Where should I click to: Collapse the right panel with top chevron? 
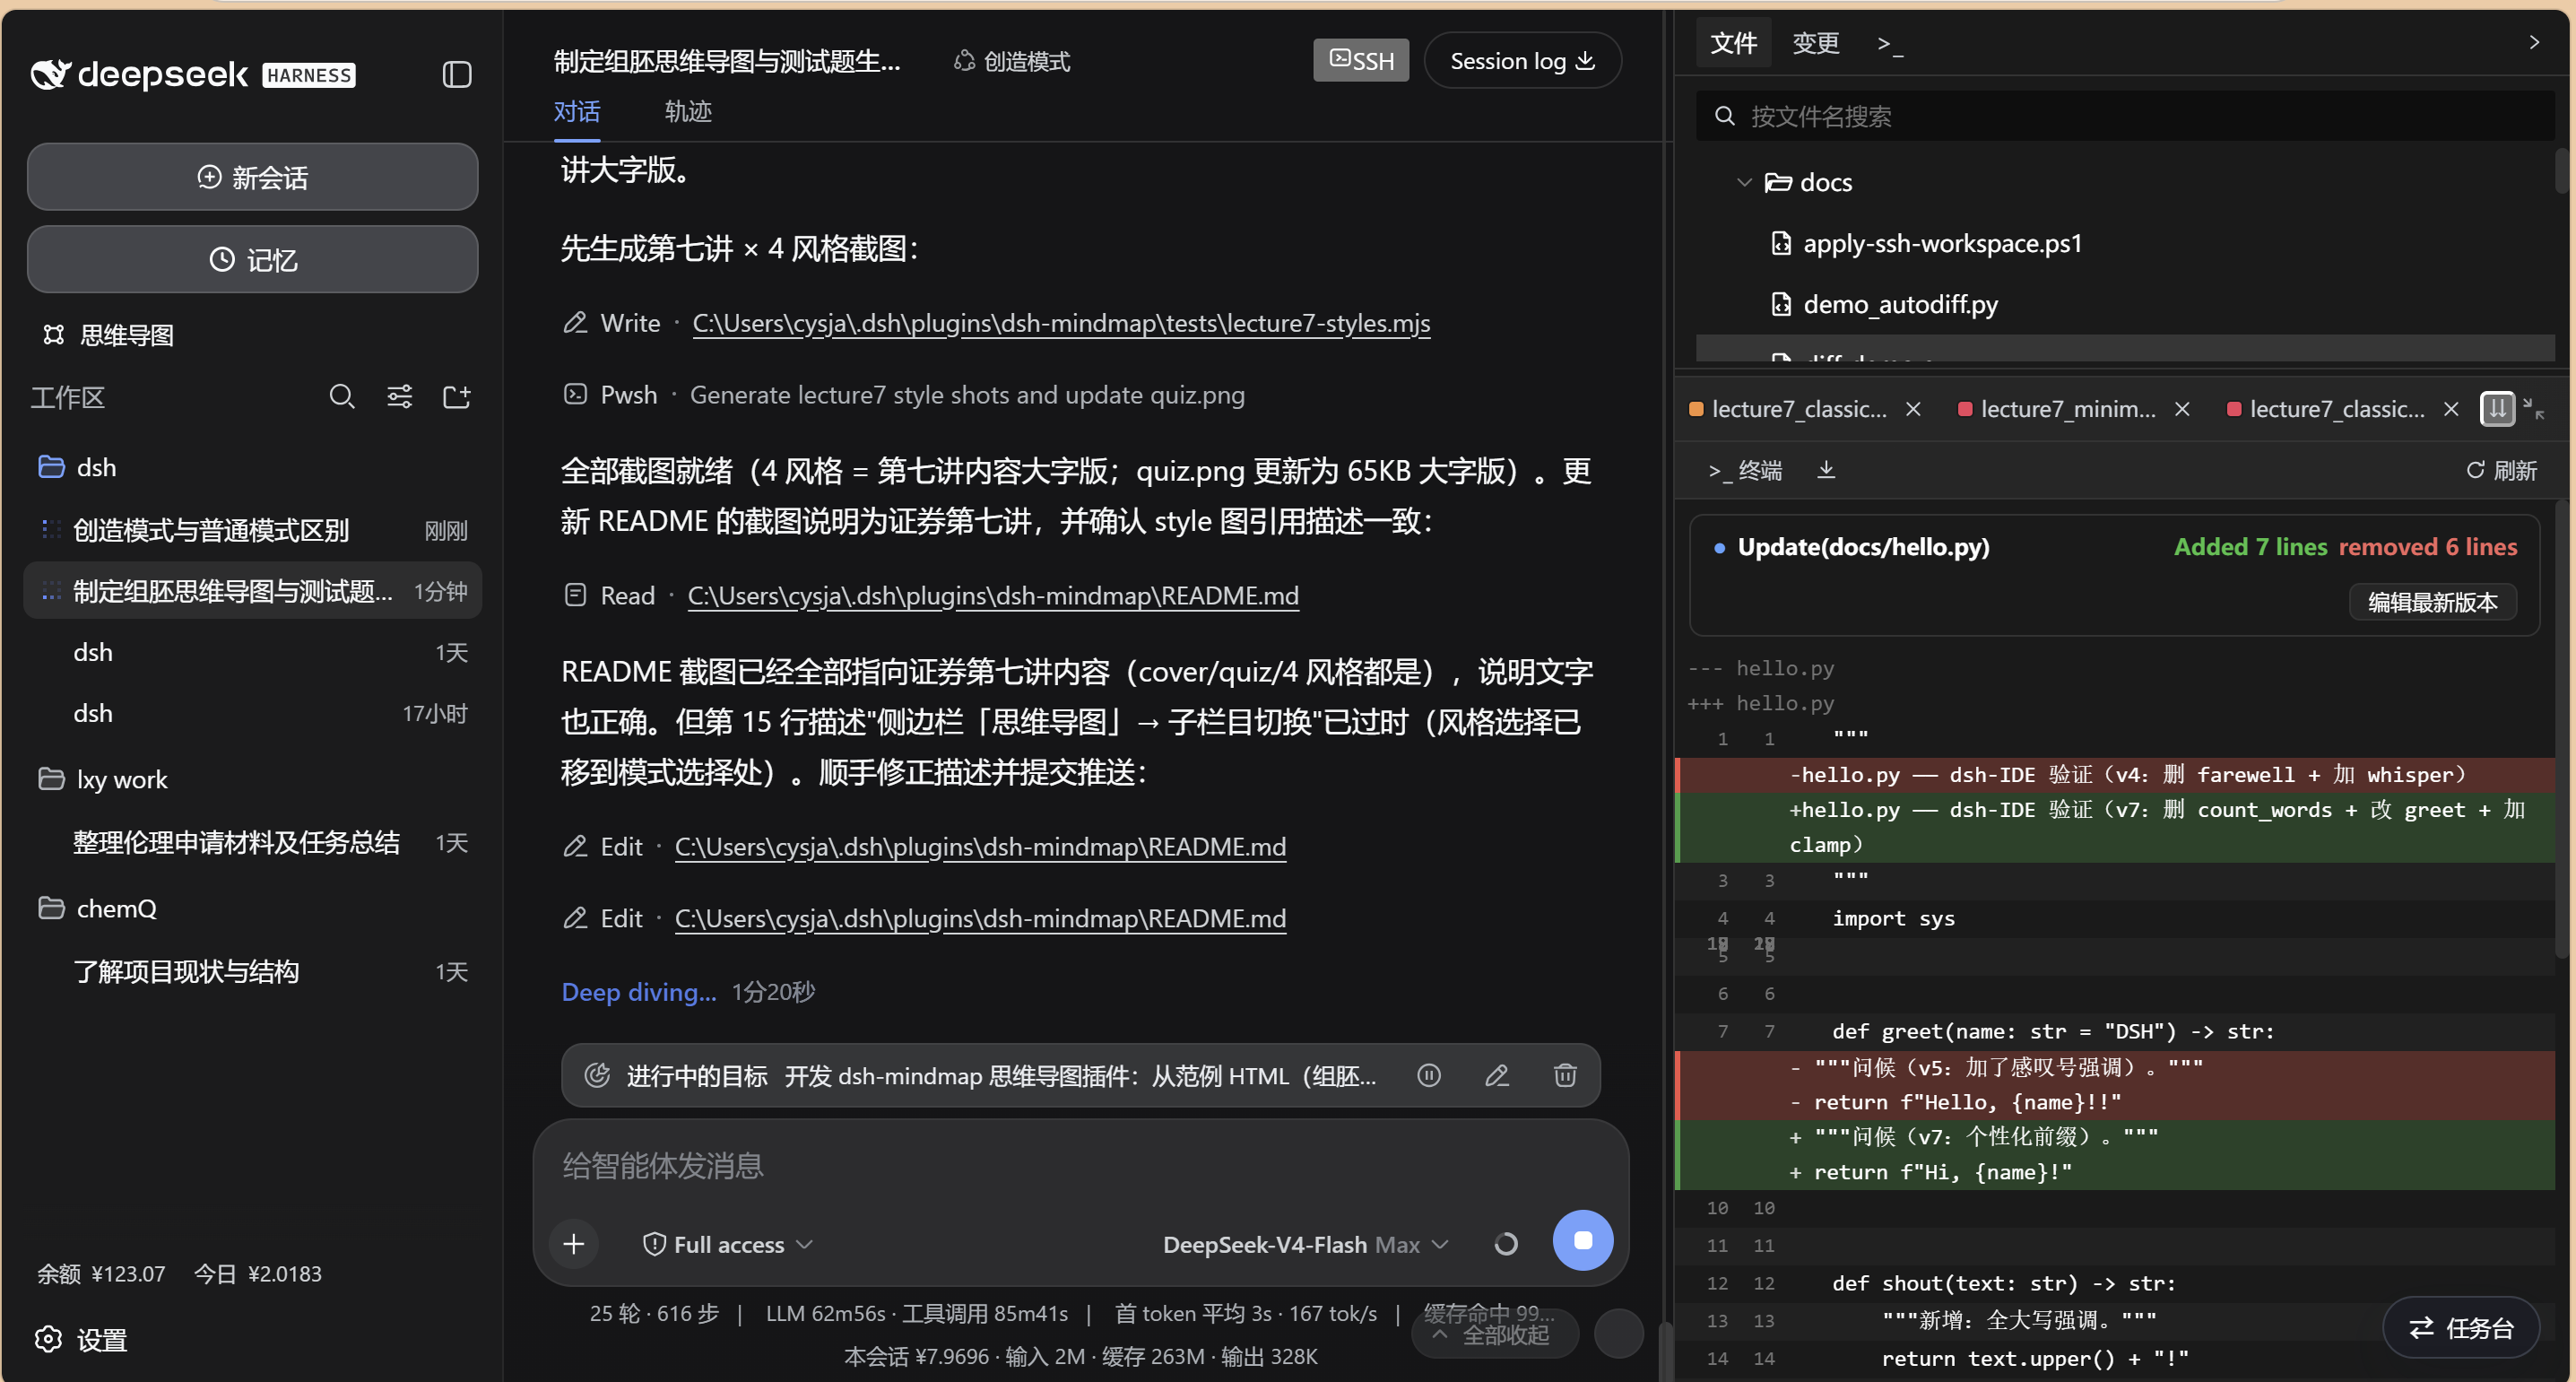click(x=2534, y=42)
